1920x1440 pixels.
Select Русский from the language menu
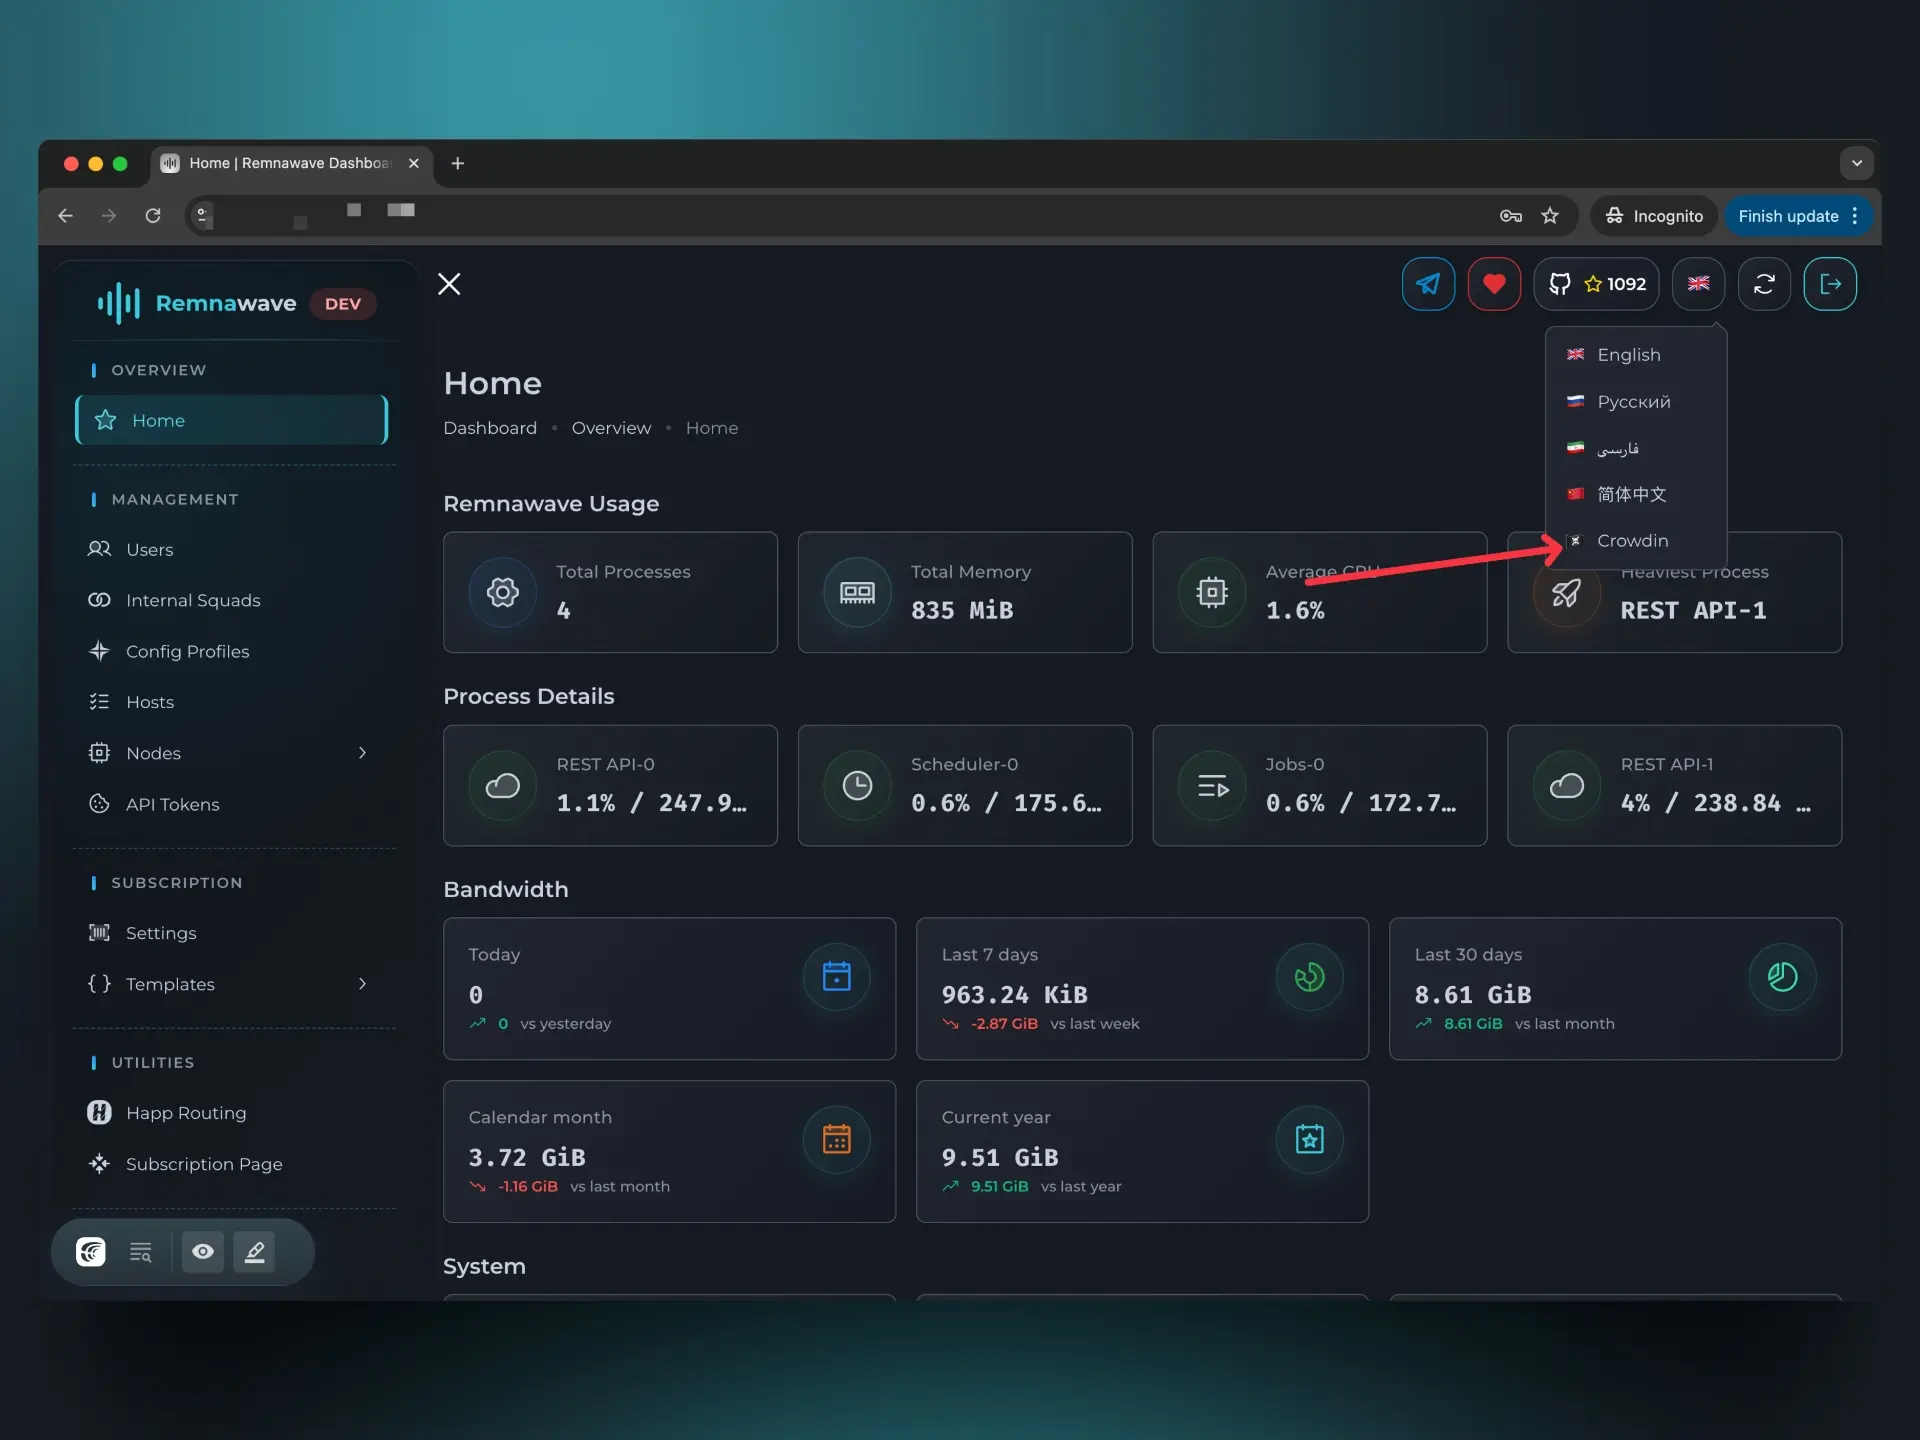click(1633, 402)
